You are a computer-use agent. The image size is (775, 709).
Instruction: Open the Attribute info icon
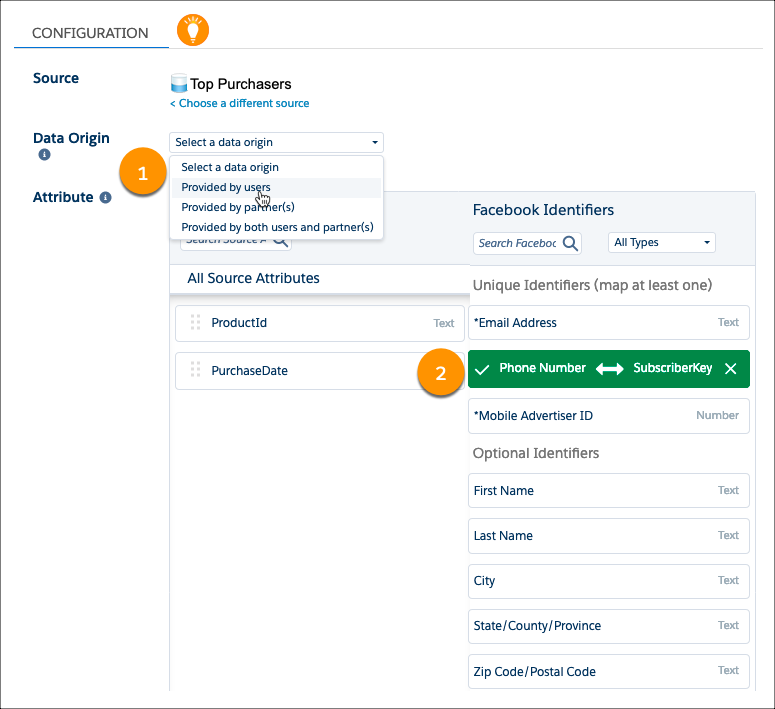pyautogui.click(x=105, y=197)
